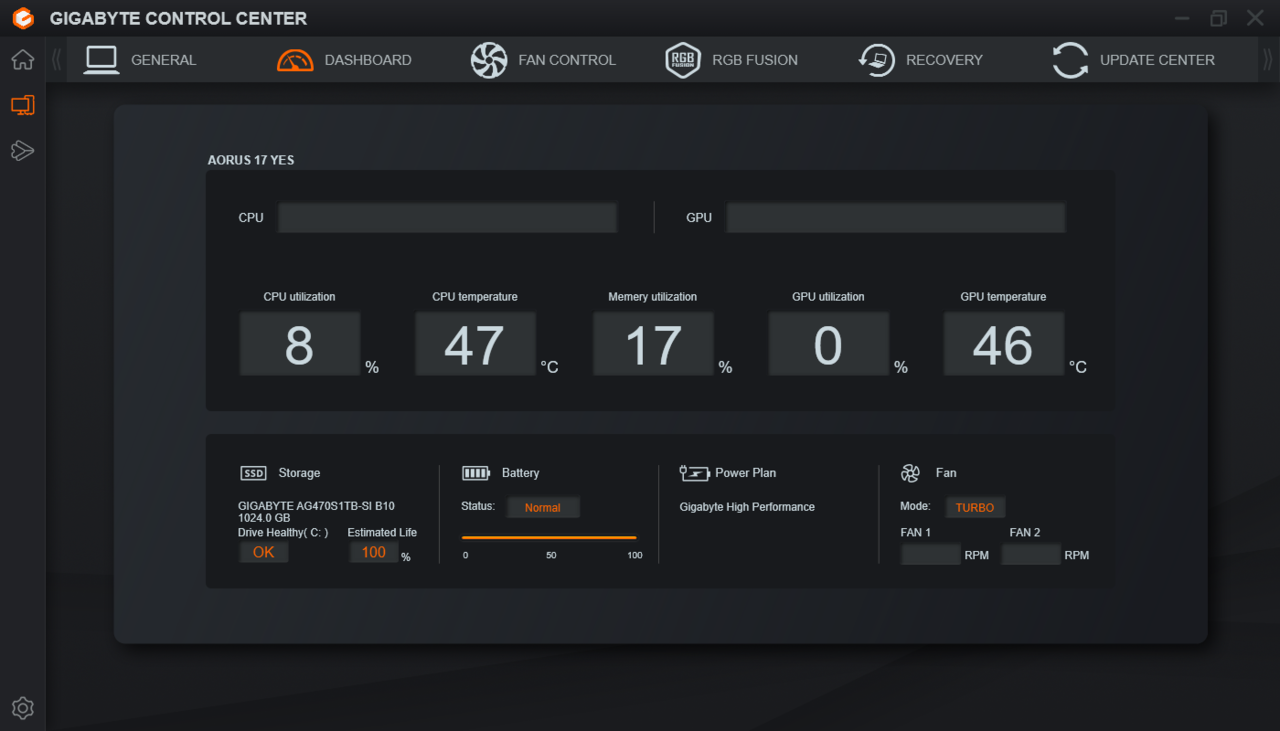Click the RGB Fusion hexagon icon
This screenshot has height=731, width=1280.
(x=683, y=60)
